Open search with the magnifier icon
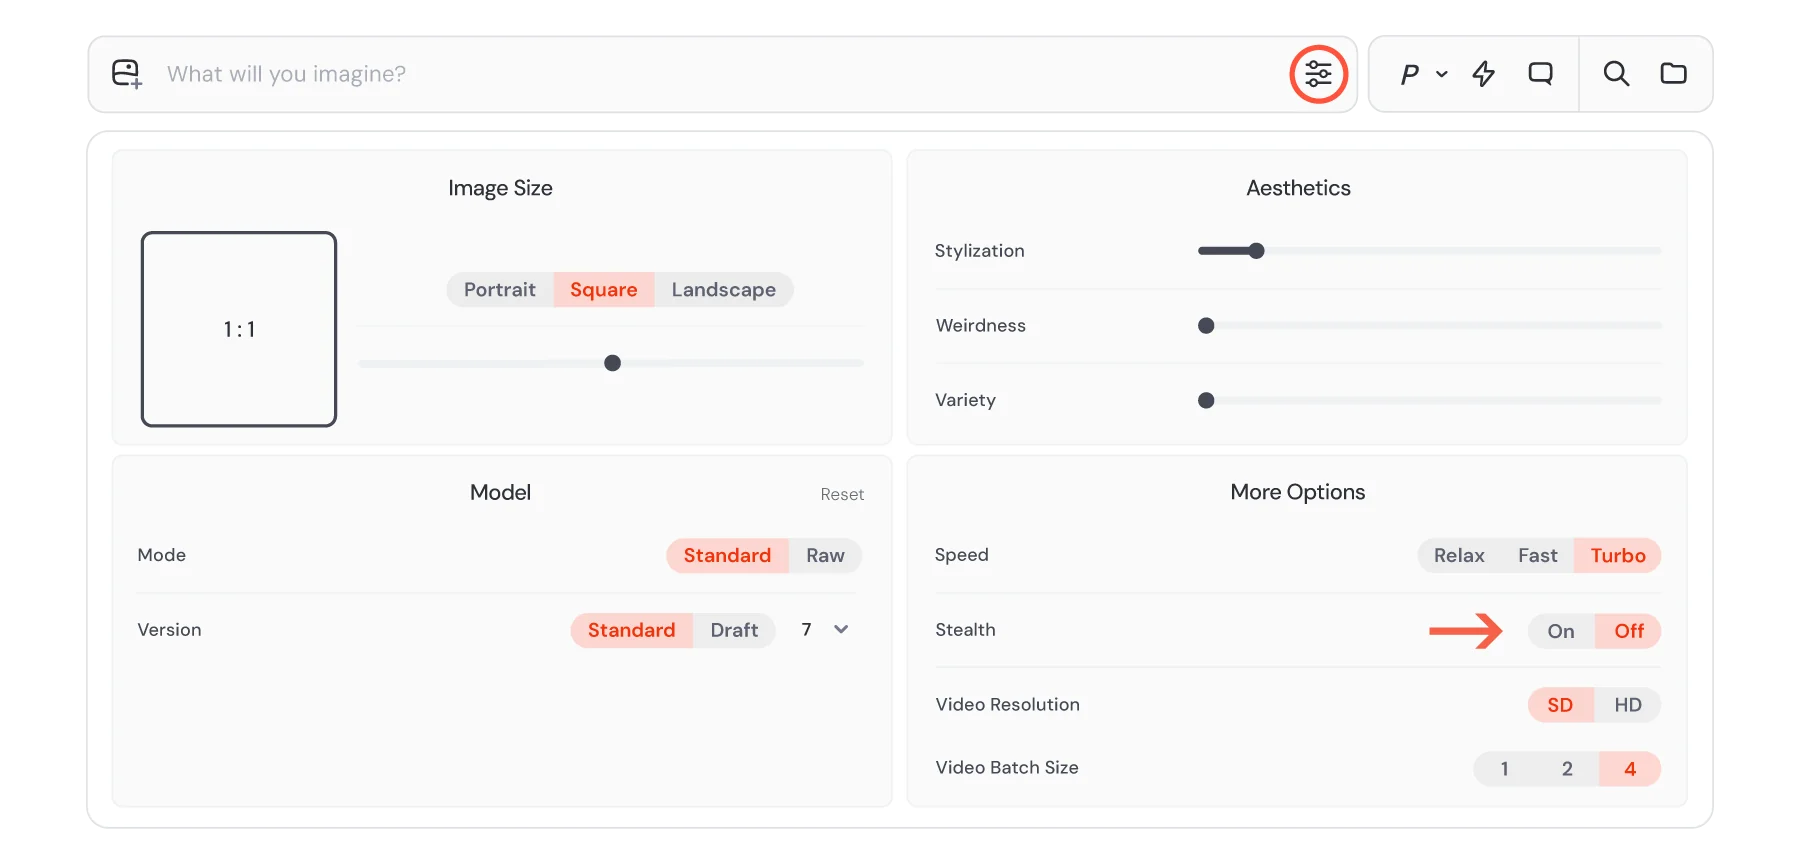The image size is (1800, 860). pyautogui.click(x=1616, y=74)
